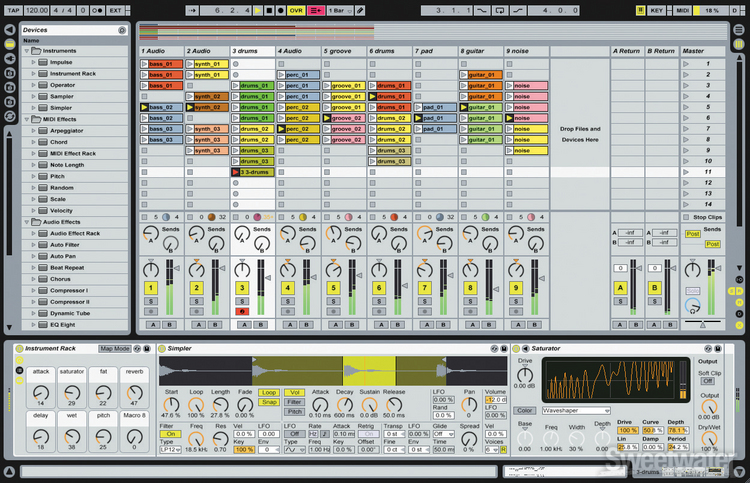Click the Simpler sample waveform display
The height and width of the screenshot is (483, 750).
tap(333, 371)
